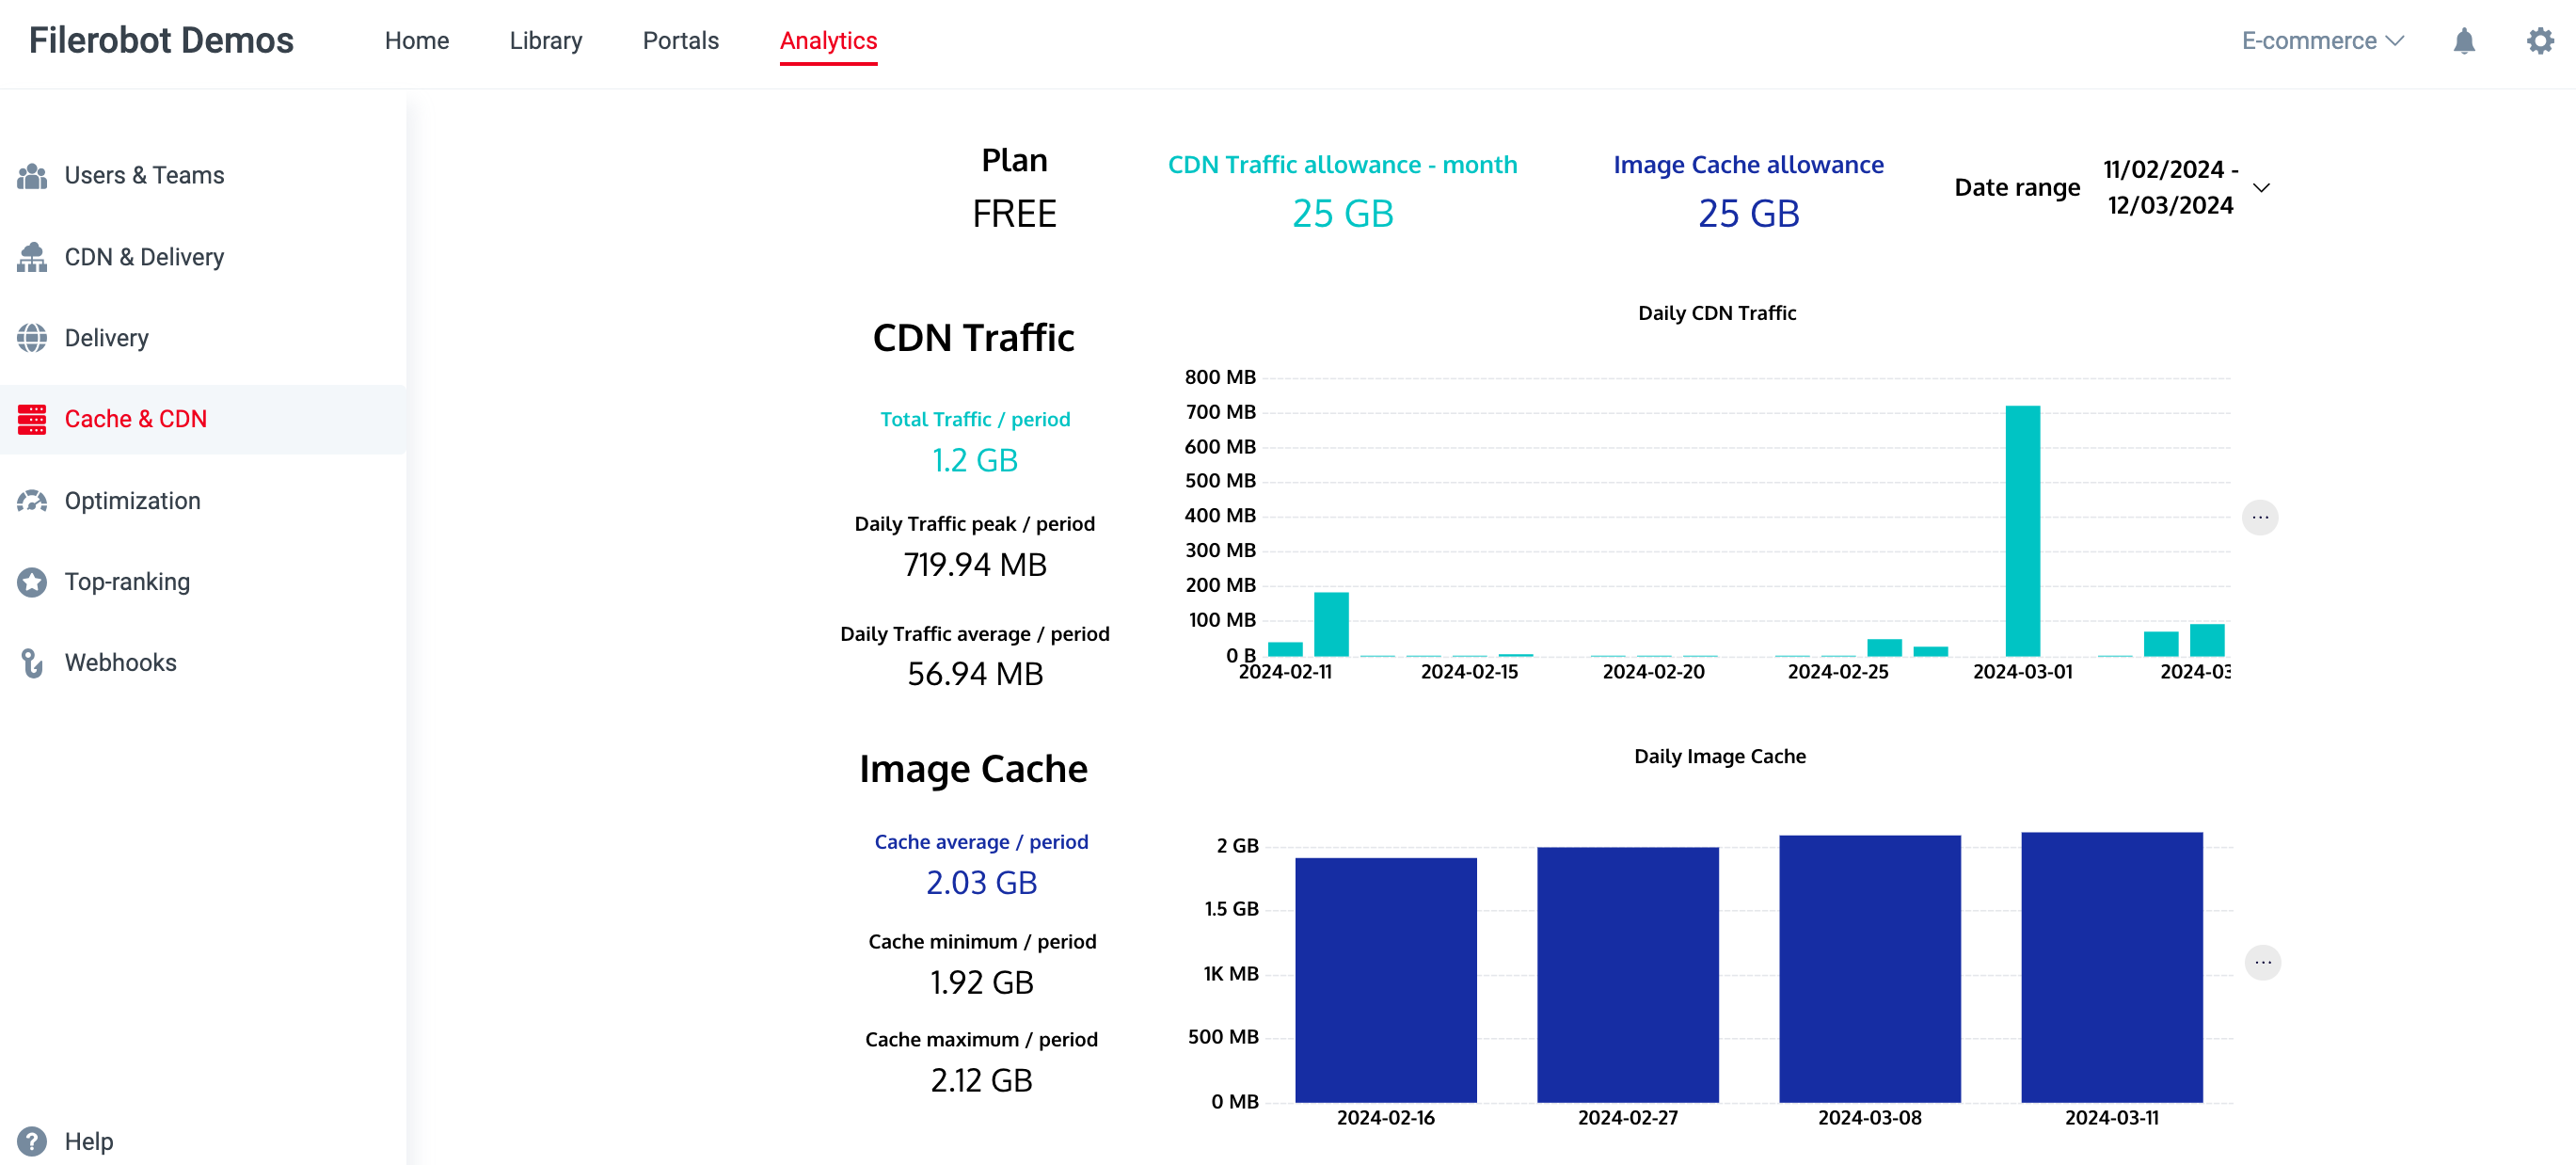Image resolution: width=2576 pixels, height=1165 pixels.
Task: Open Daily CDN Traffic chart options menu
Action: (x=2259, y=518)
